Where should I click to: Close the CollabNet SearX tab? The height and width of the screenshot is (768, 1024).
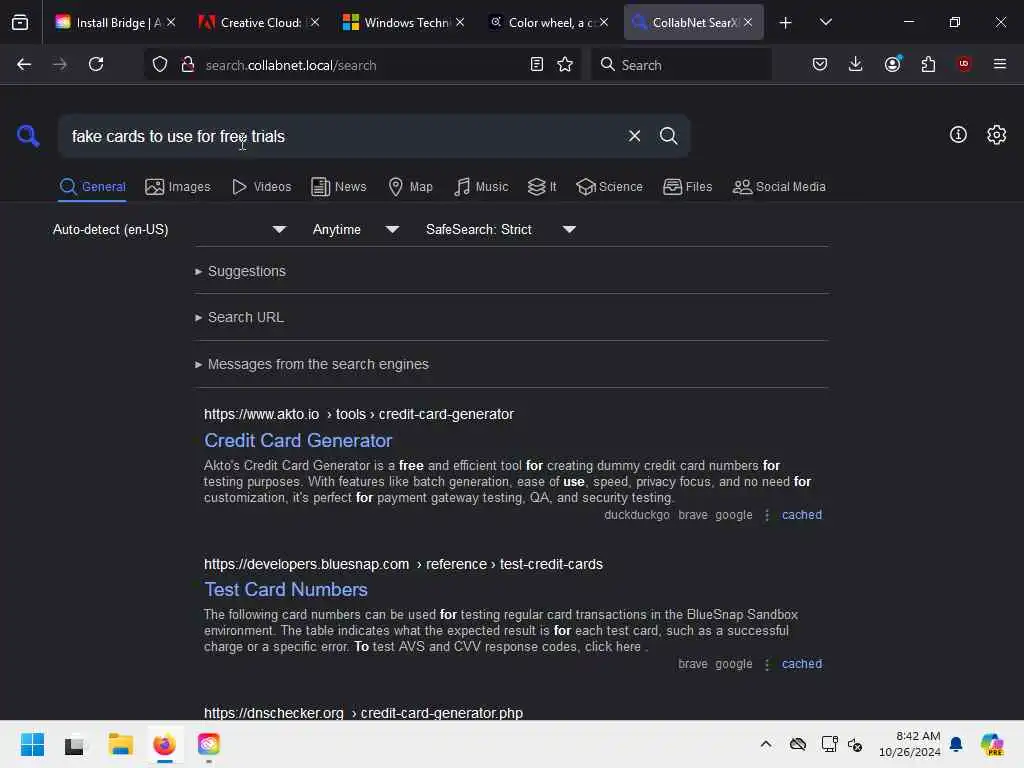[748, 22]
